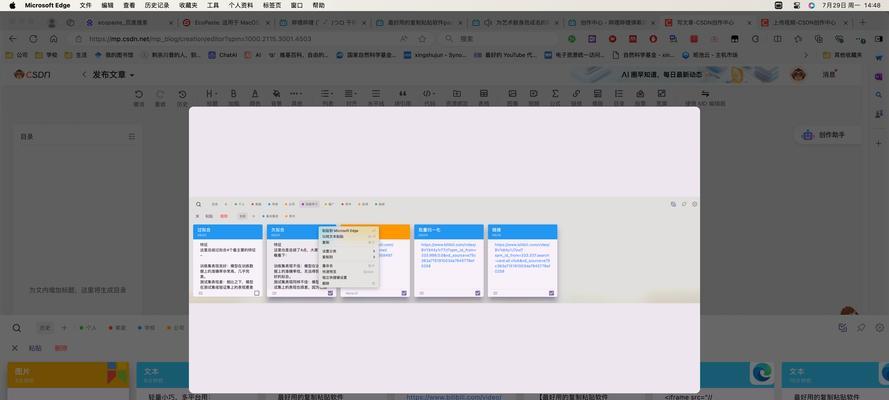The width and height of the screenshot is (889, 400).
Task: Open a new browser tab with plus
Action: click(x=863, y=23)
